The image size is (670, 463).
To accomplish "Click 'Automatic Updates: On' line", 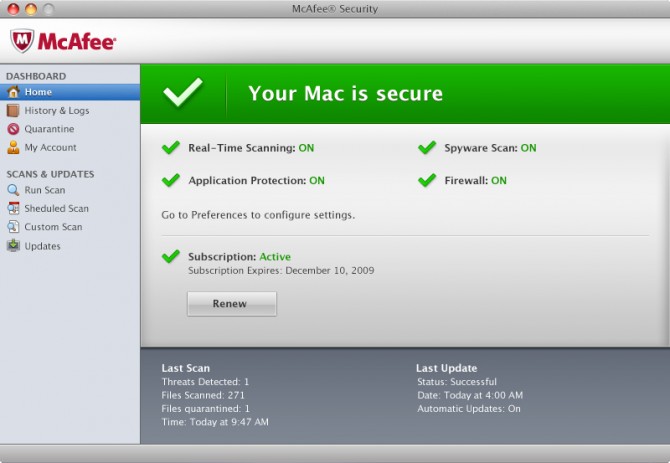I will click(x=469, y=409).
